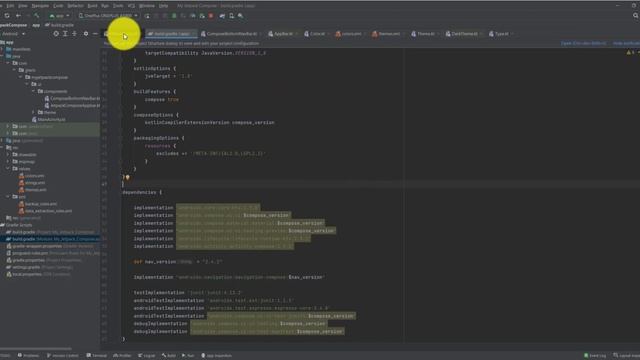Open the OnePlus device selector dropdown
The height and width of the screenshot is (360, 640).
(x=109, y=16)
